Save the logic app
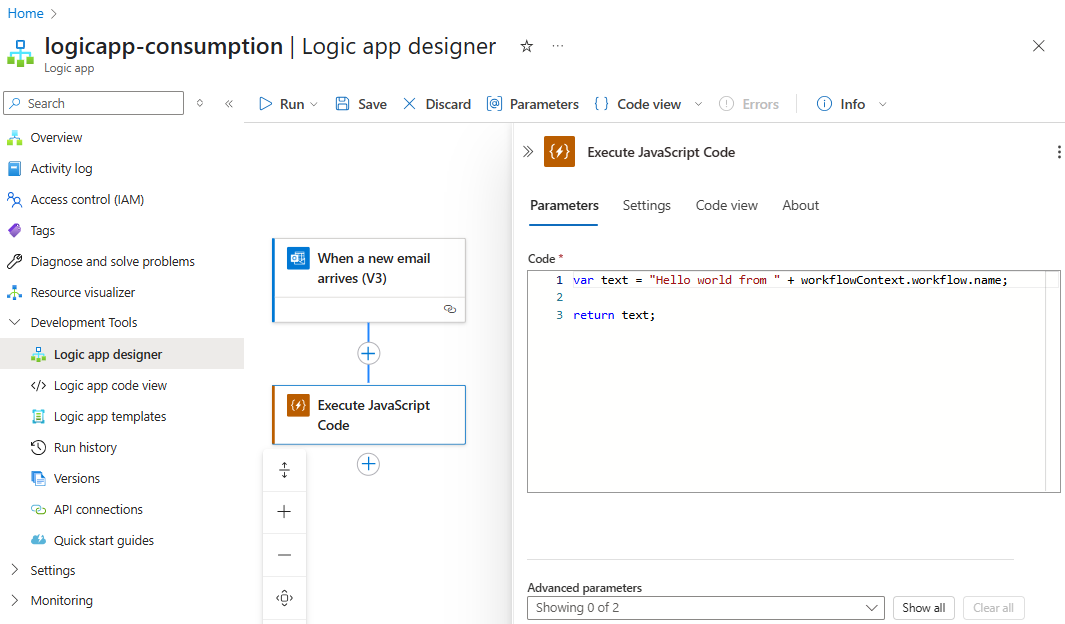The width and height of the screenshot is (1065, 624). tap(360, 103)
